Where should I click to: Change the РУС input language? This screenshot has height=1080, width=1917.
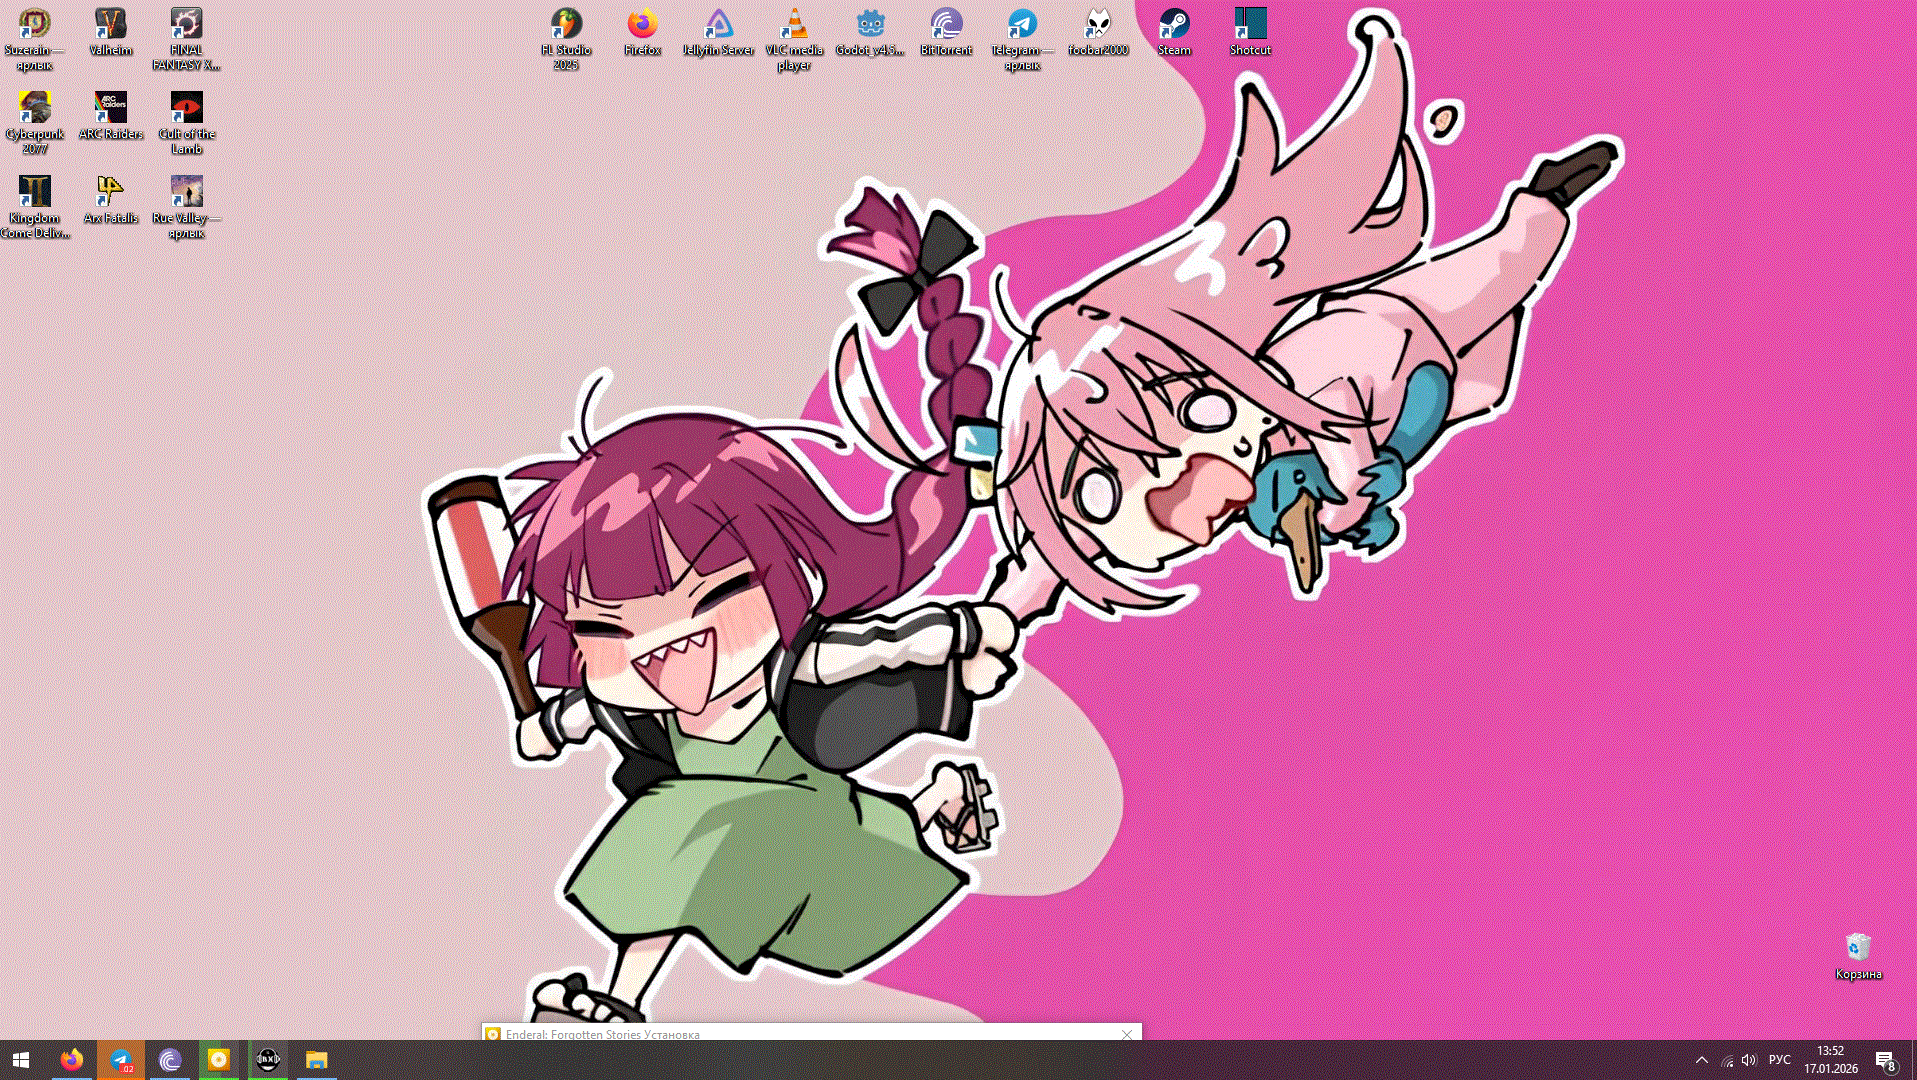(1780, 1060)
